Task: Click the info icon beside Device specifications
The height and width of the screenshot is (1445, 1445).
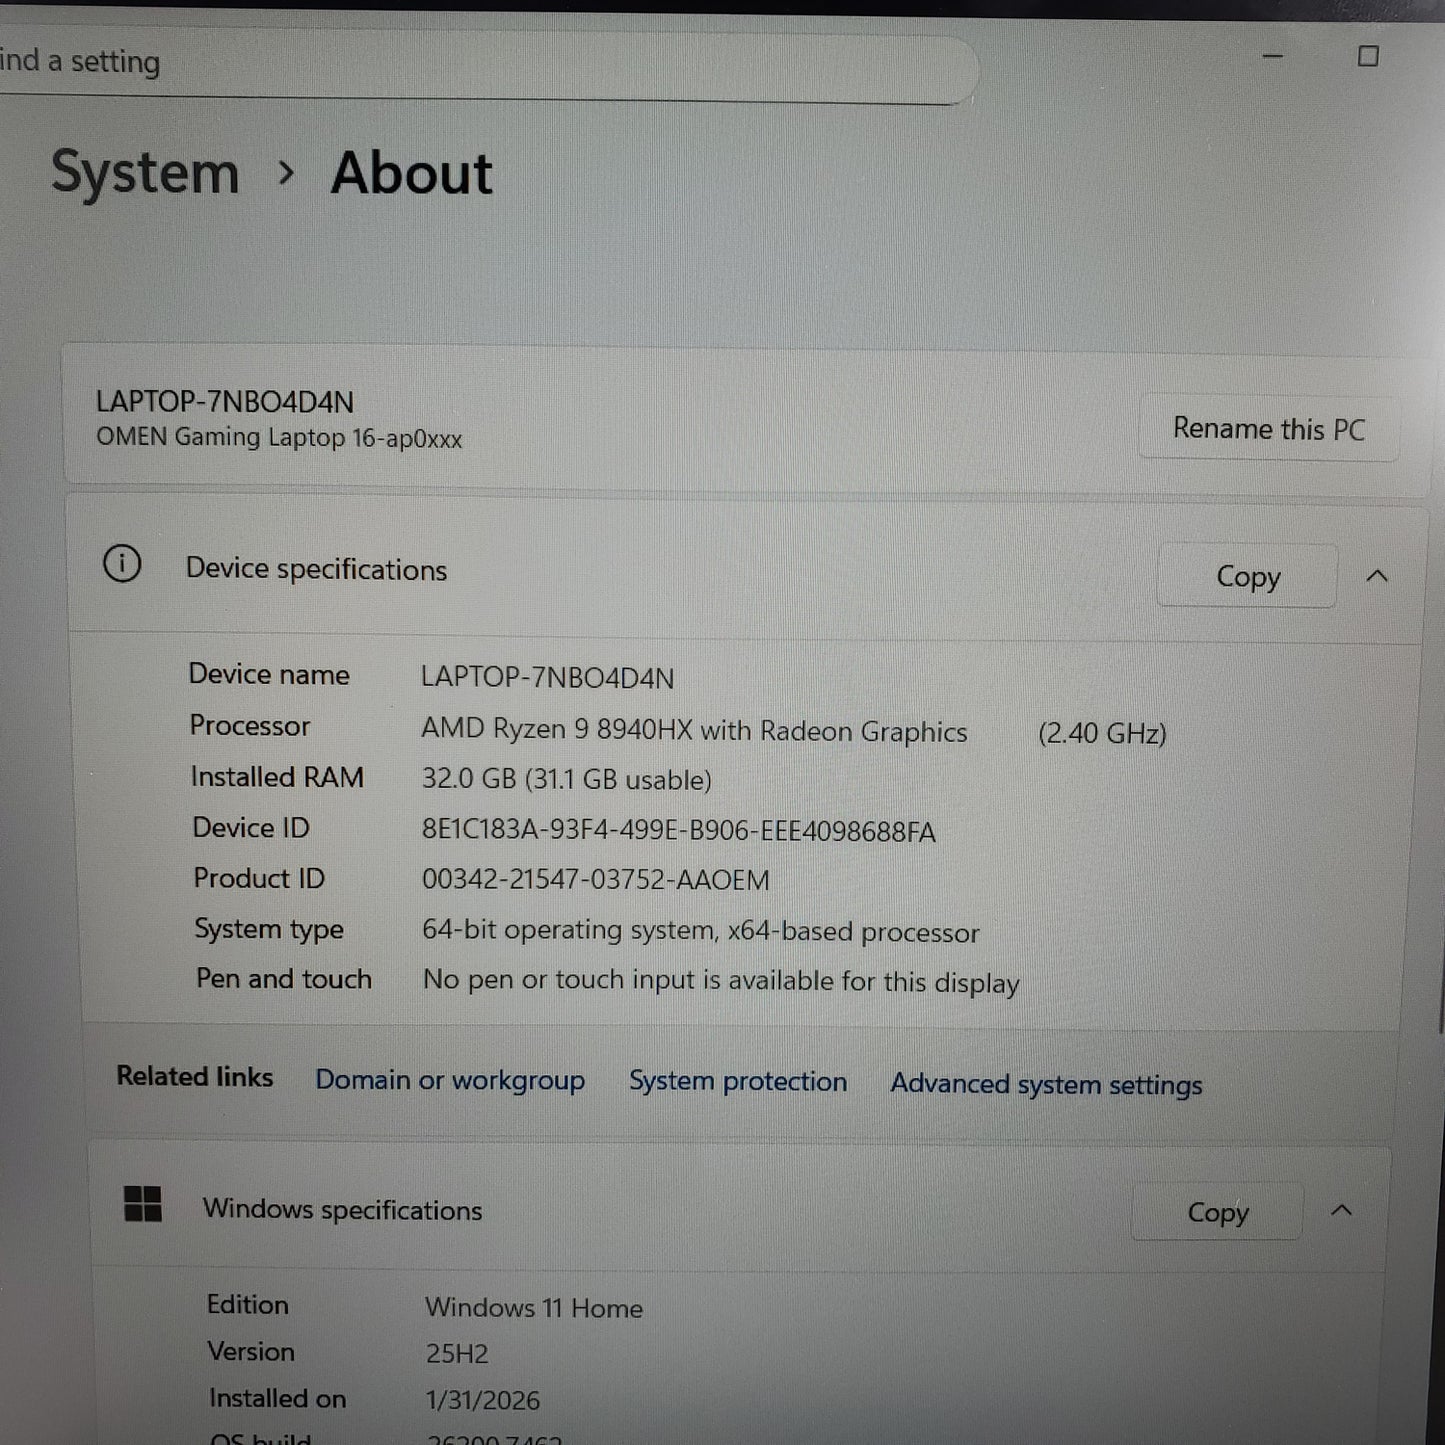Action: coord(122,564)
